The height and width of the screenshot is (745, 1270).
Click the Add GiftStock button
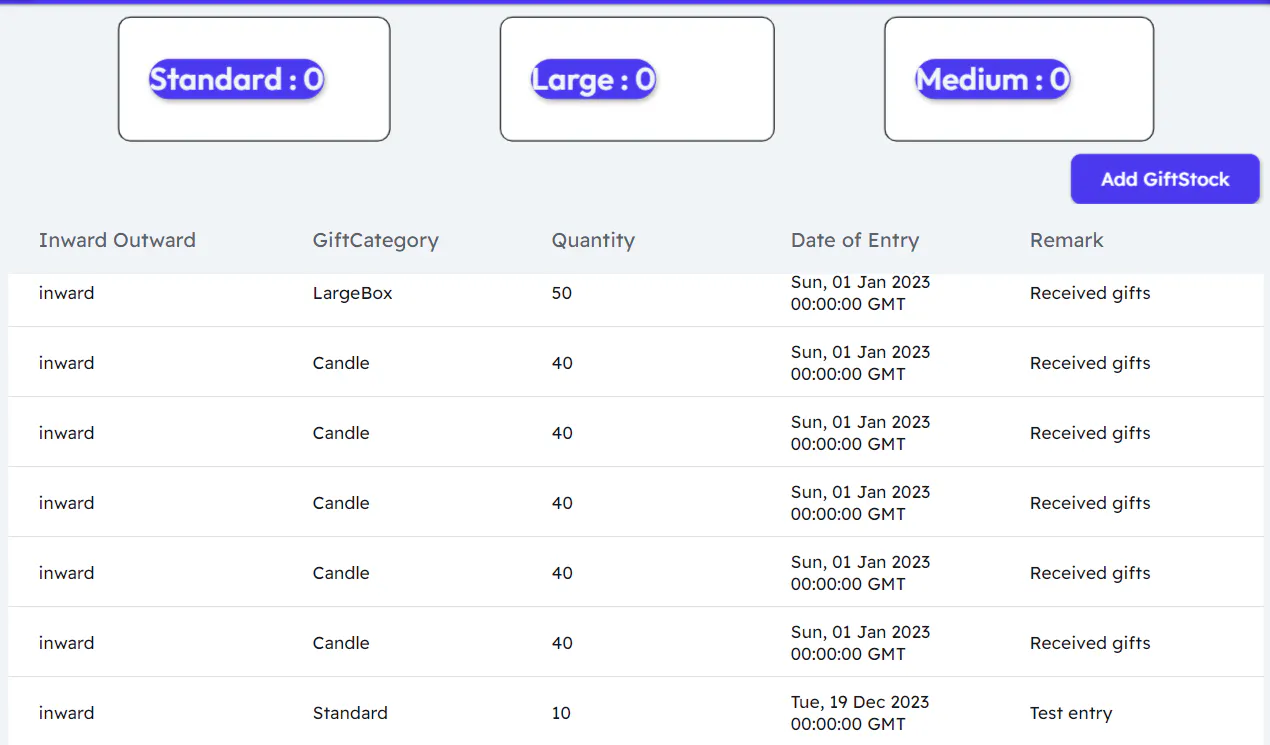tap(1165, 179)
